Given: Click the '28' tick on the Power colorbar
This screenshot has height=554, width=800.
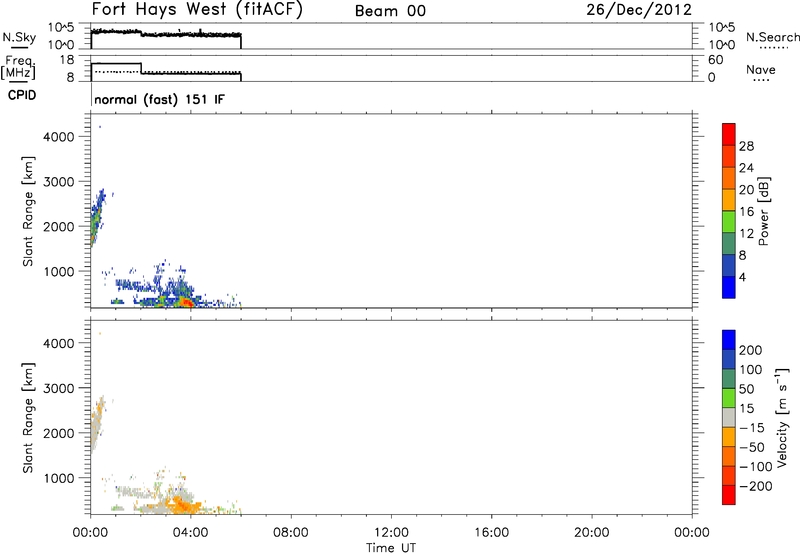Looking at the screenshot, I should point(746,146).
